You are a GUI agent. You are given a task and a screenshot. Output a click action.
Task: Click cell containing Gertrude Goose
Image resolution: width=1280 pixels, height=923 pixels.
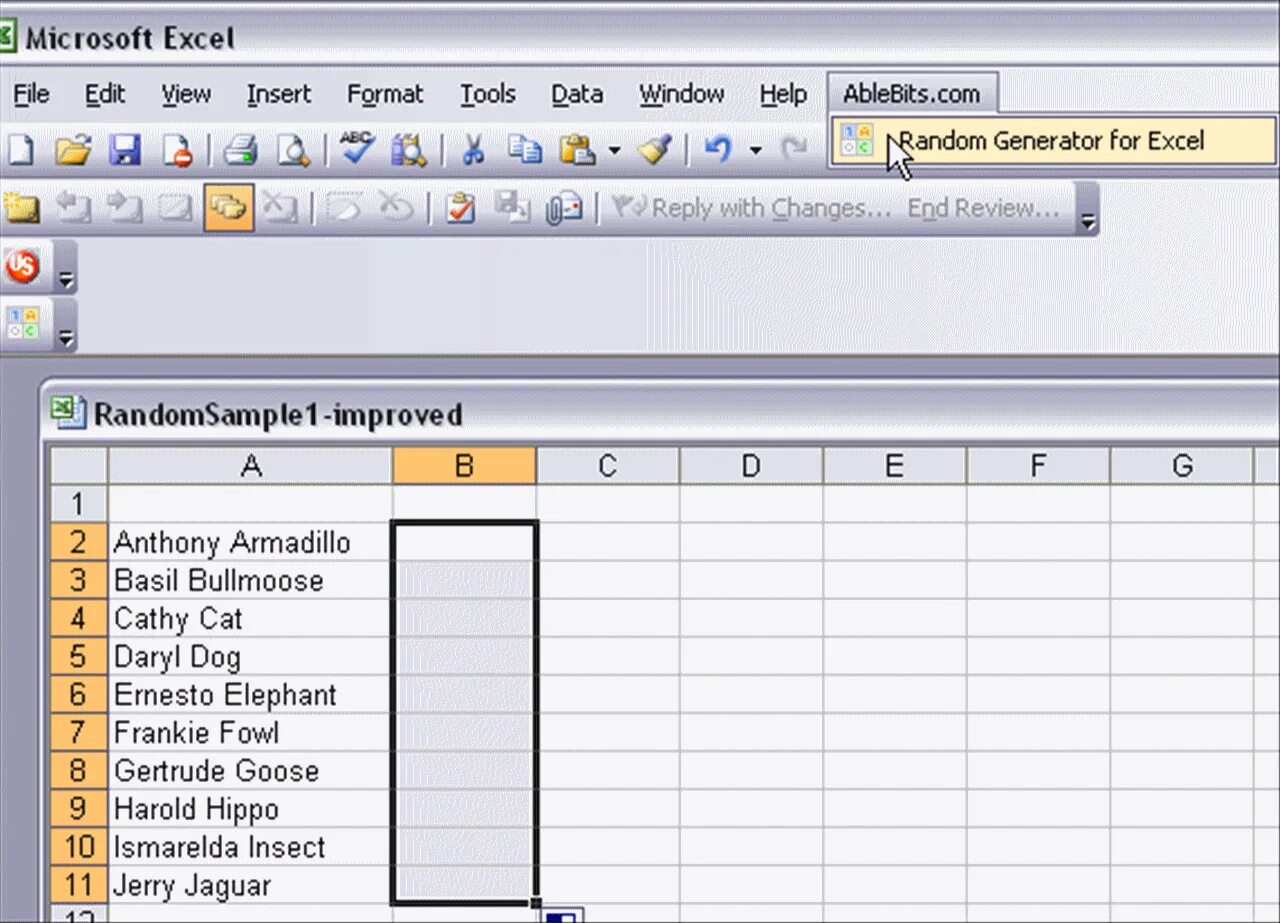tap(250, 770)
